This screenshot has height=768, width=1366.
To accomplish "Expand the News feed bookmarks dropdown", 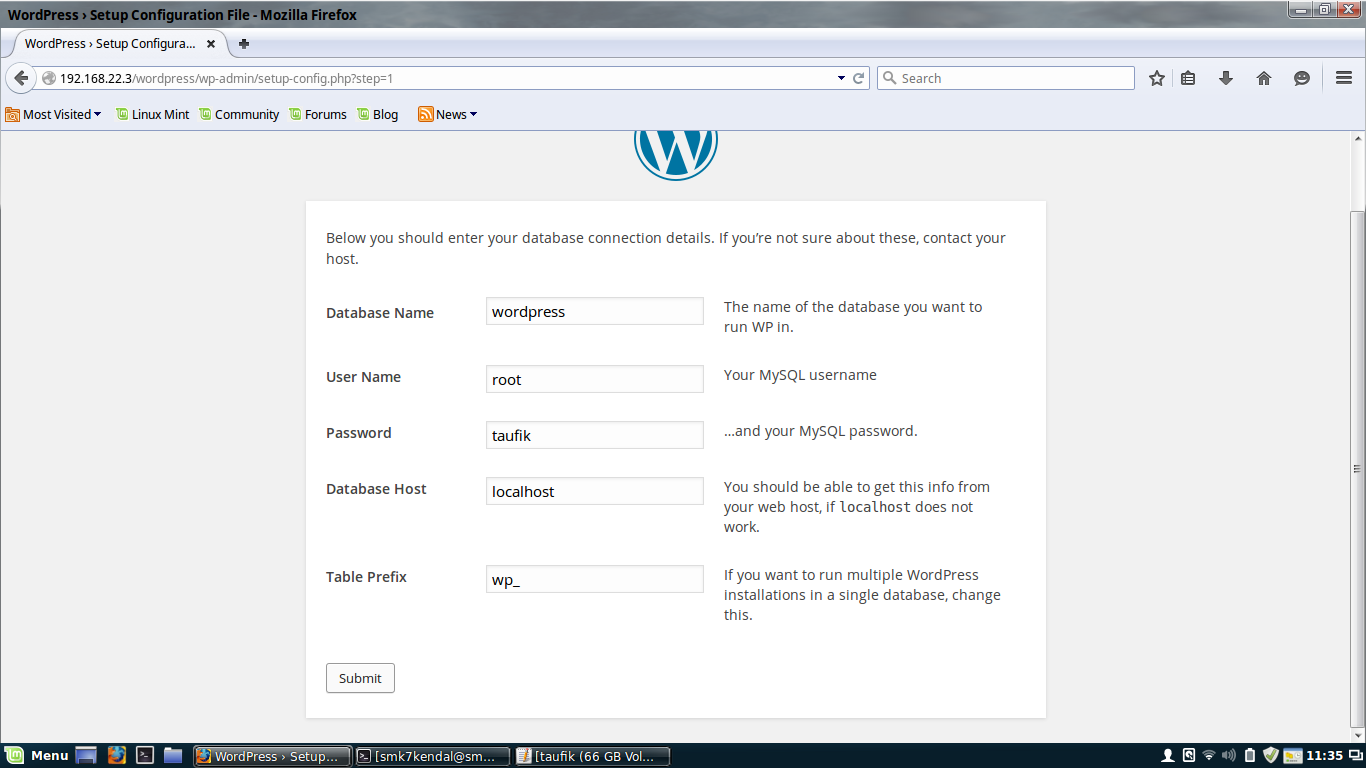I will 448,114.
